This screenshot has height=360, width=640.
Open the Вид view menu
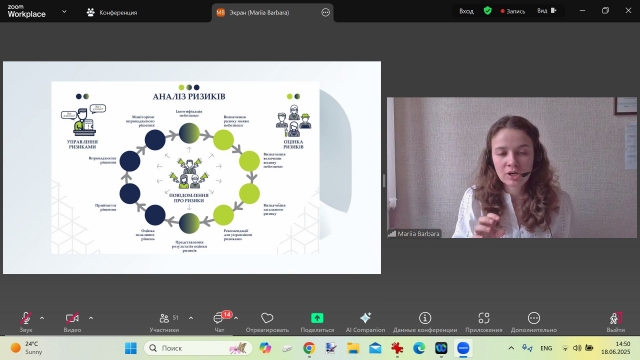(547, 11)
